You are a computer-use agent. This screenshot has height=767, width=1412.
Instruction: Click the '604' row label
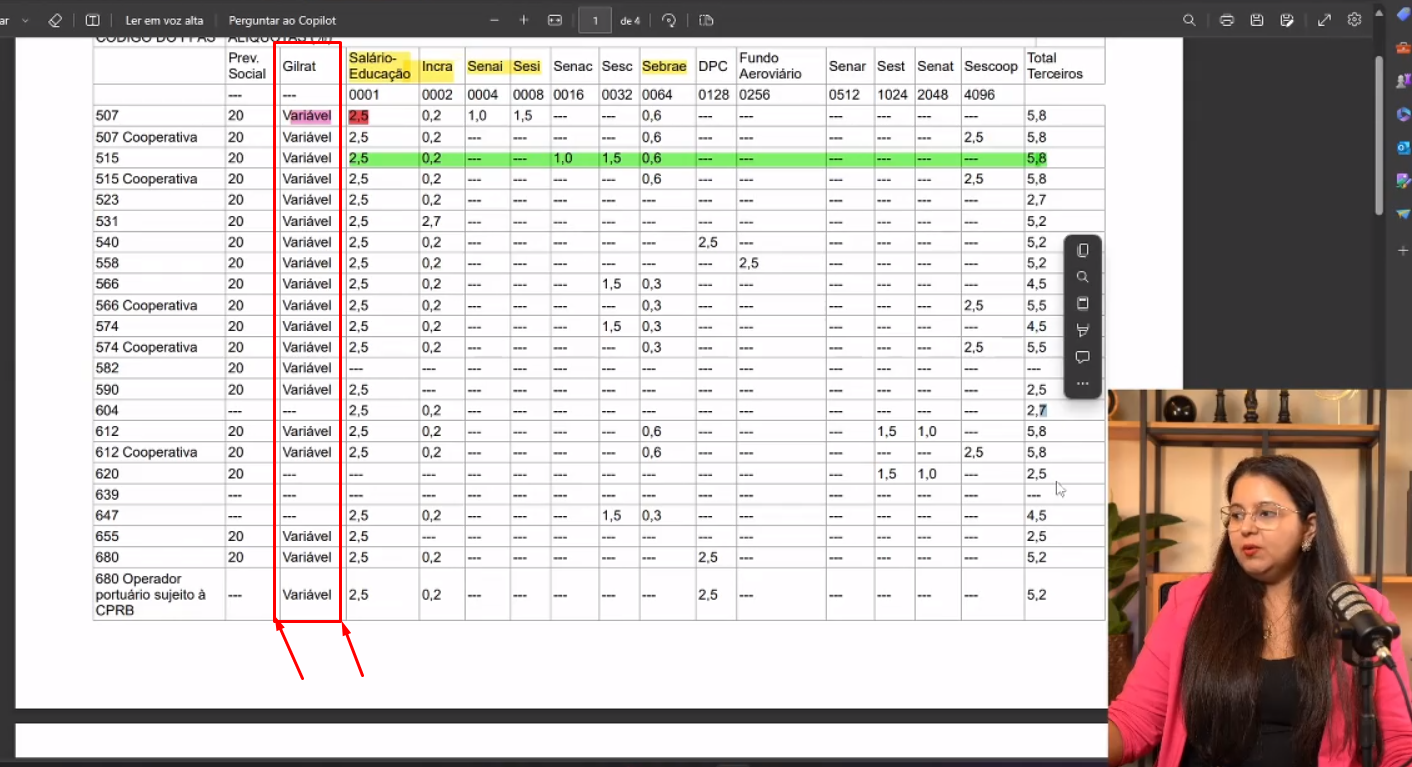pyautogui.click(x=107, y=410)
